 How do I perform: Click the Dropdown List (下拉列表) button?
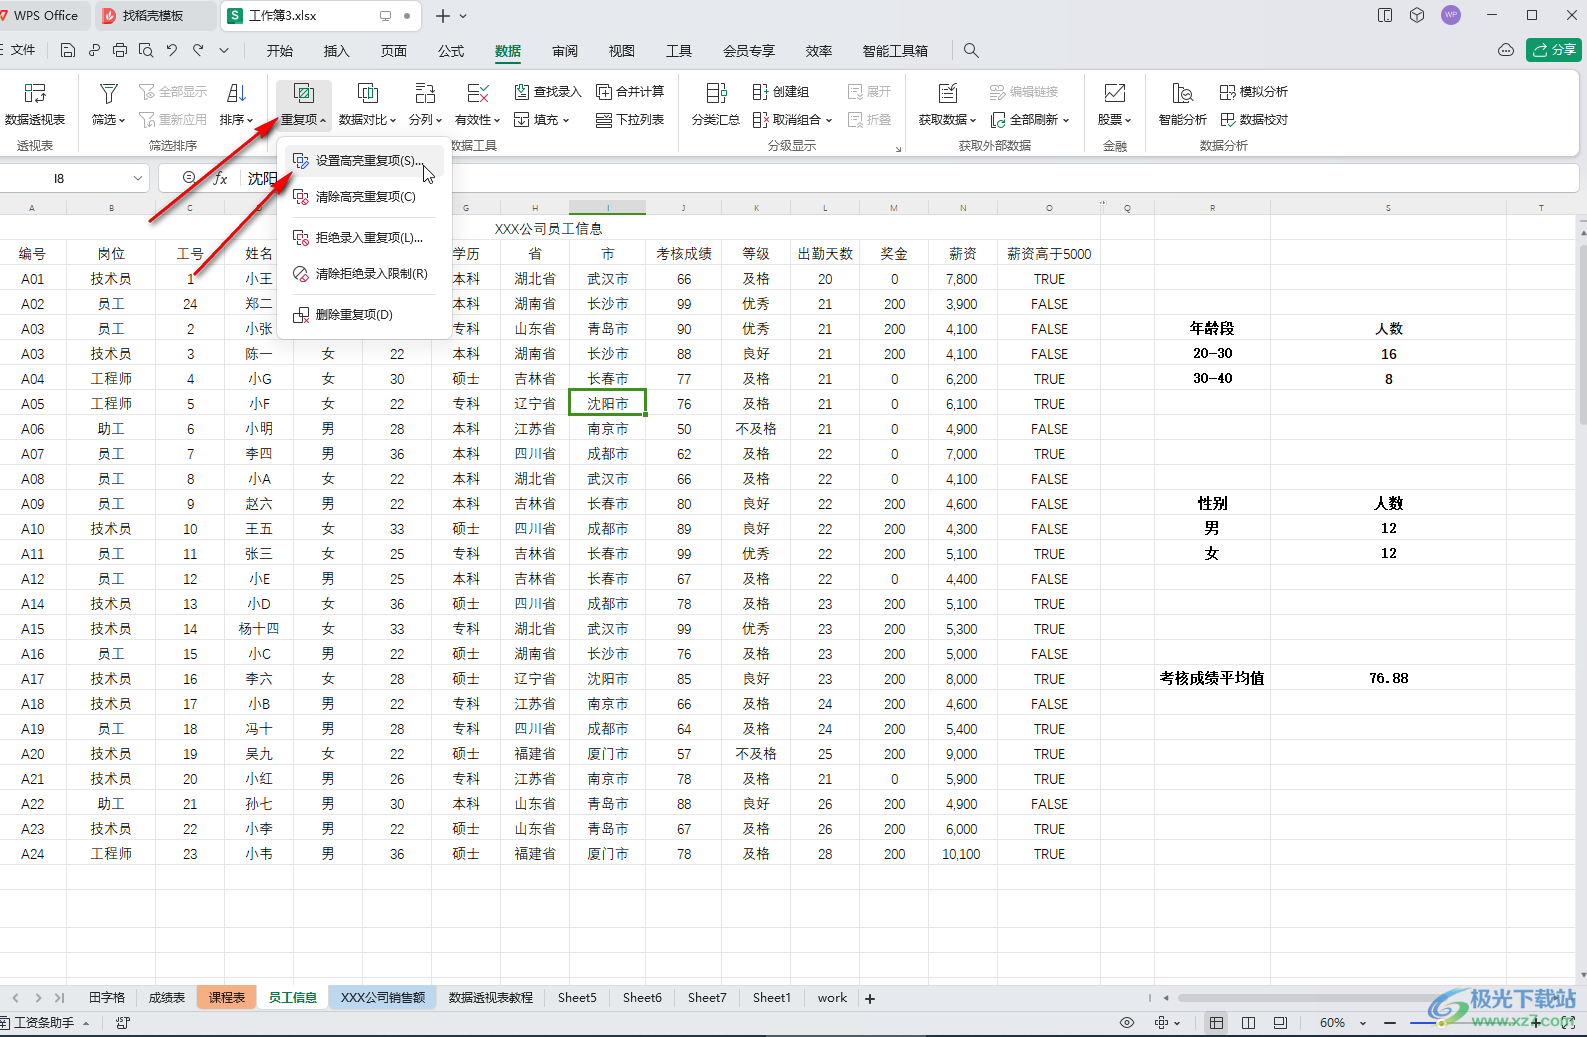pyautogui.click(x=630, y=120)
